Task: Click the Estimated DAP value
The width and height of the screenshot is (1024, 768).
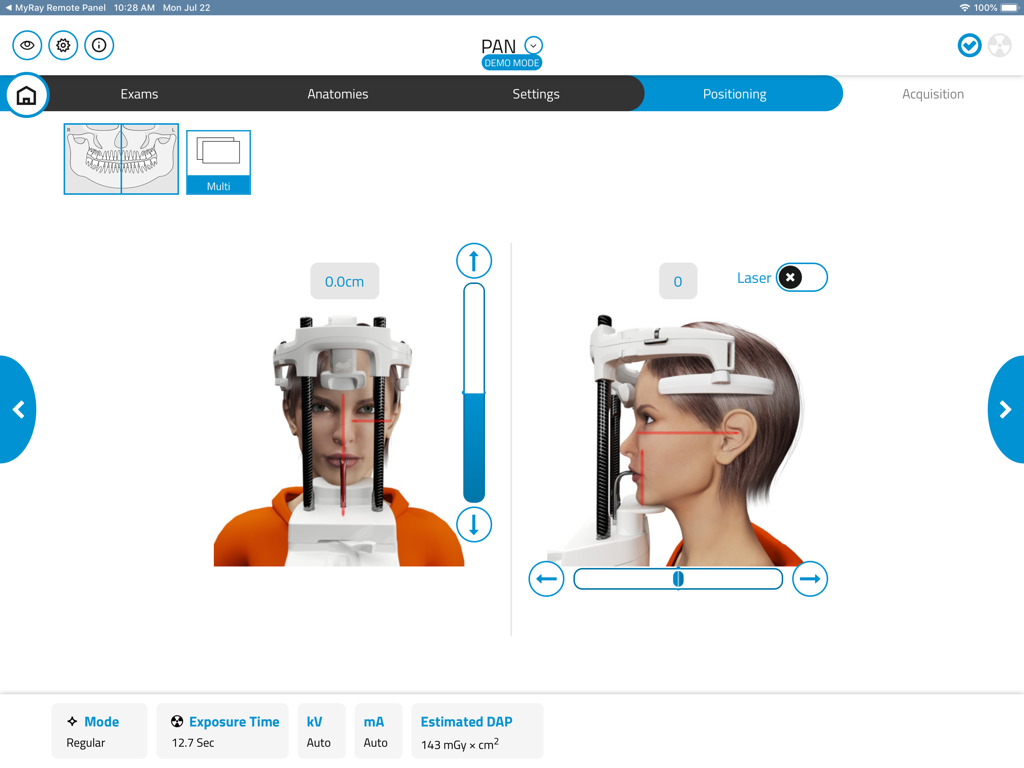Action: click(x=477, y=731)
